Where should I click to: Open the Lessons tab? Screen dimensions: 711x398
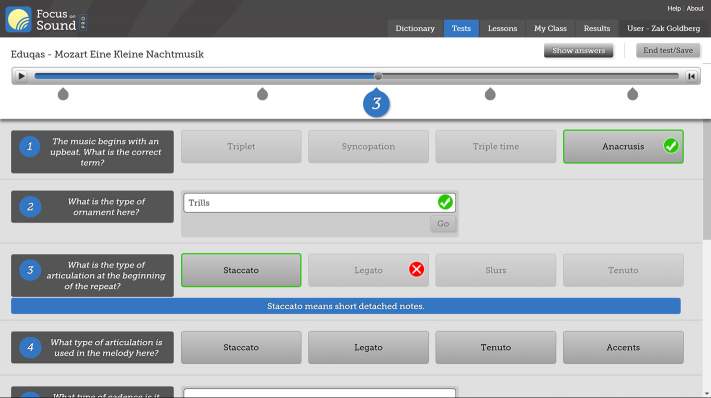[x=502, y=29]
